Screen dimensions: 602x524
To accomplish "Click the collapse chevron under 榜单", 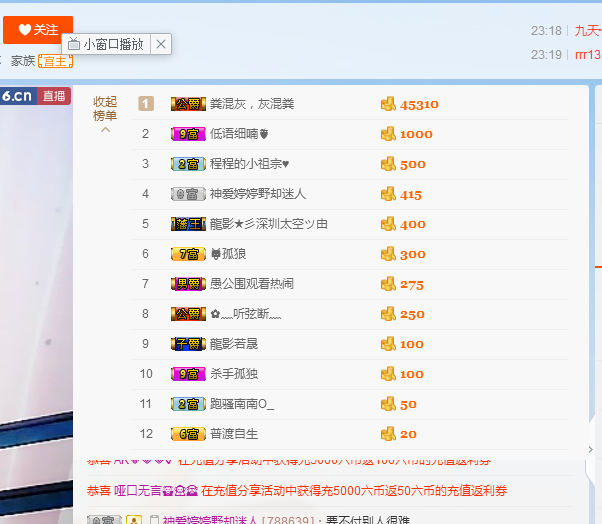I will [105, 130].
